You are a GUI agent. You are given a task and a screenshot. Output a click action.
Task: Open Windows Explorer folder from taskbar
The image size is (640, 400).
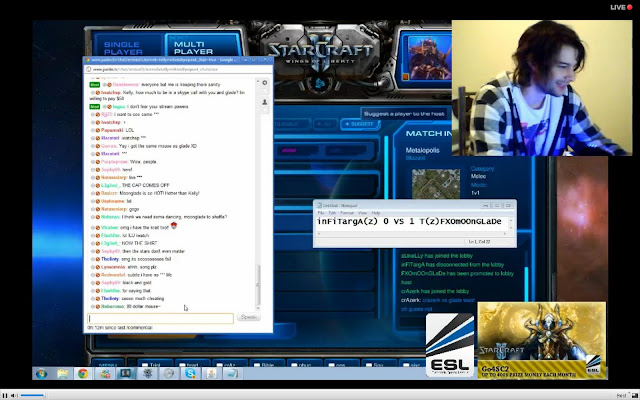coord(63,373)
